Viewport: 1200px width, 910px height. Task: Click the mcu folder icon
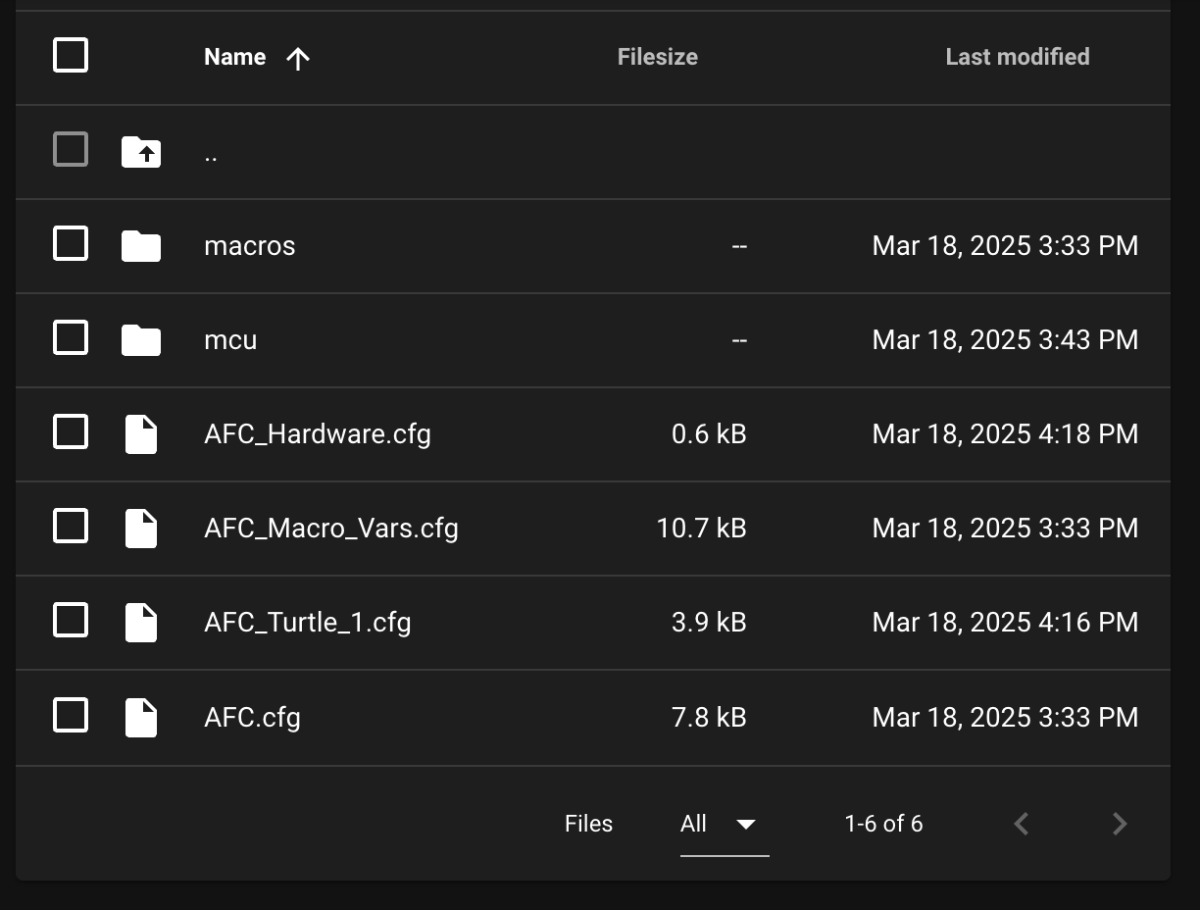(x=141, y=340)
